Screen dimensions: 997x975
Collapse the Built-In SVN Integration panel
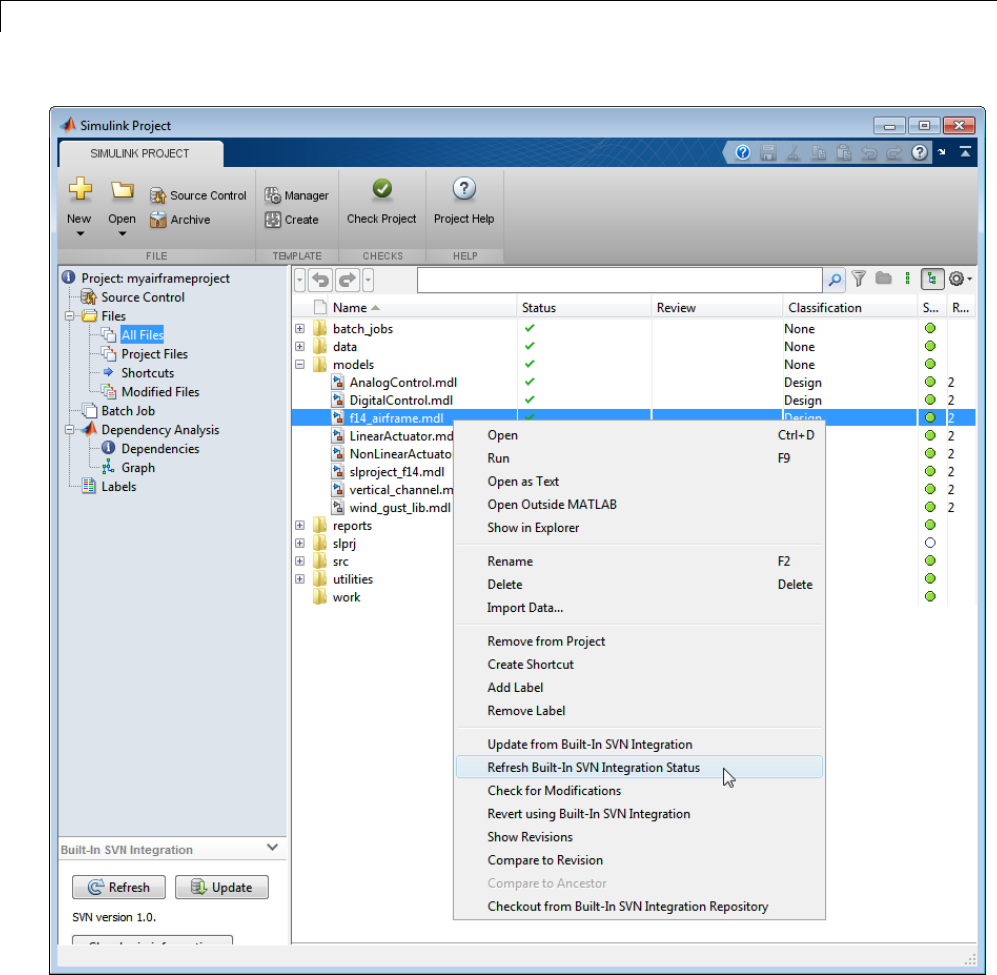(x=273, y=847)
